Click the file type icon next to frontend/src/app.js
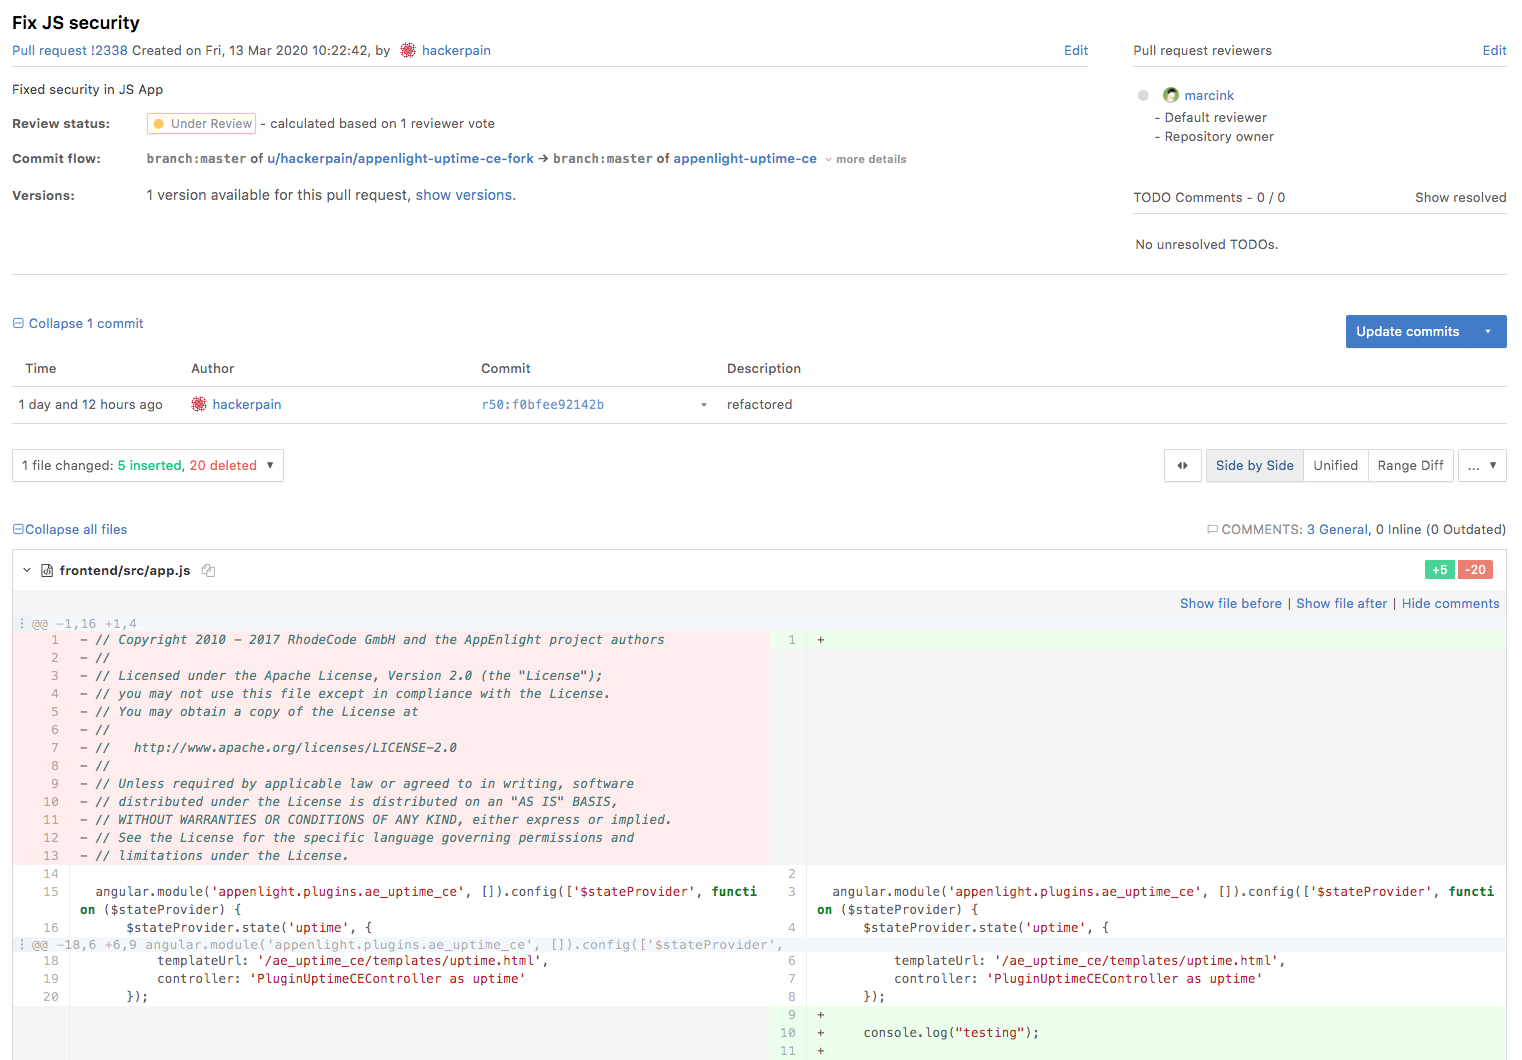This screenshot has height=1060, width=1522. pyautogui.click(x=46, y=571)
